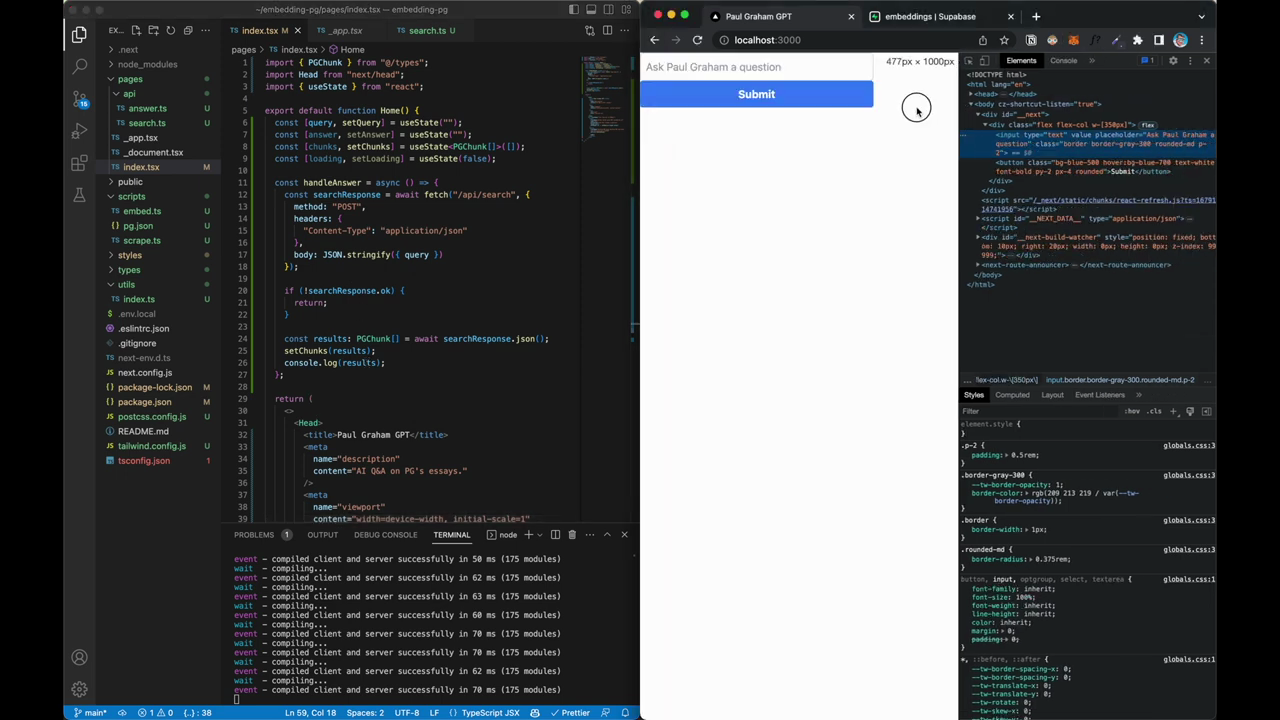Expand the .next folder
Screen dimensions: 1280x720
(x=129, y=50)
